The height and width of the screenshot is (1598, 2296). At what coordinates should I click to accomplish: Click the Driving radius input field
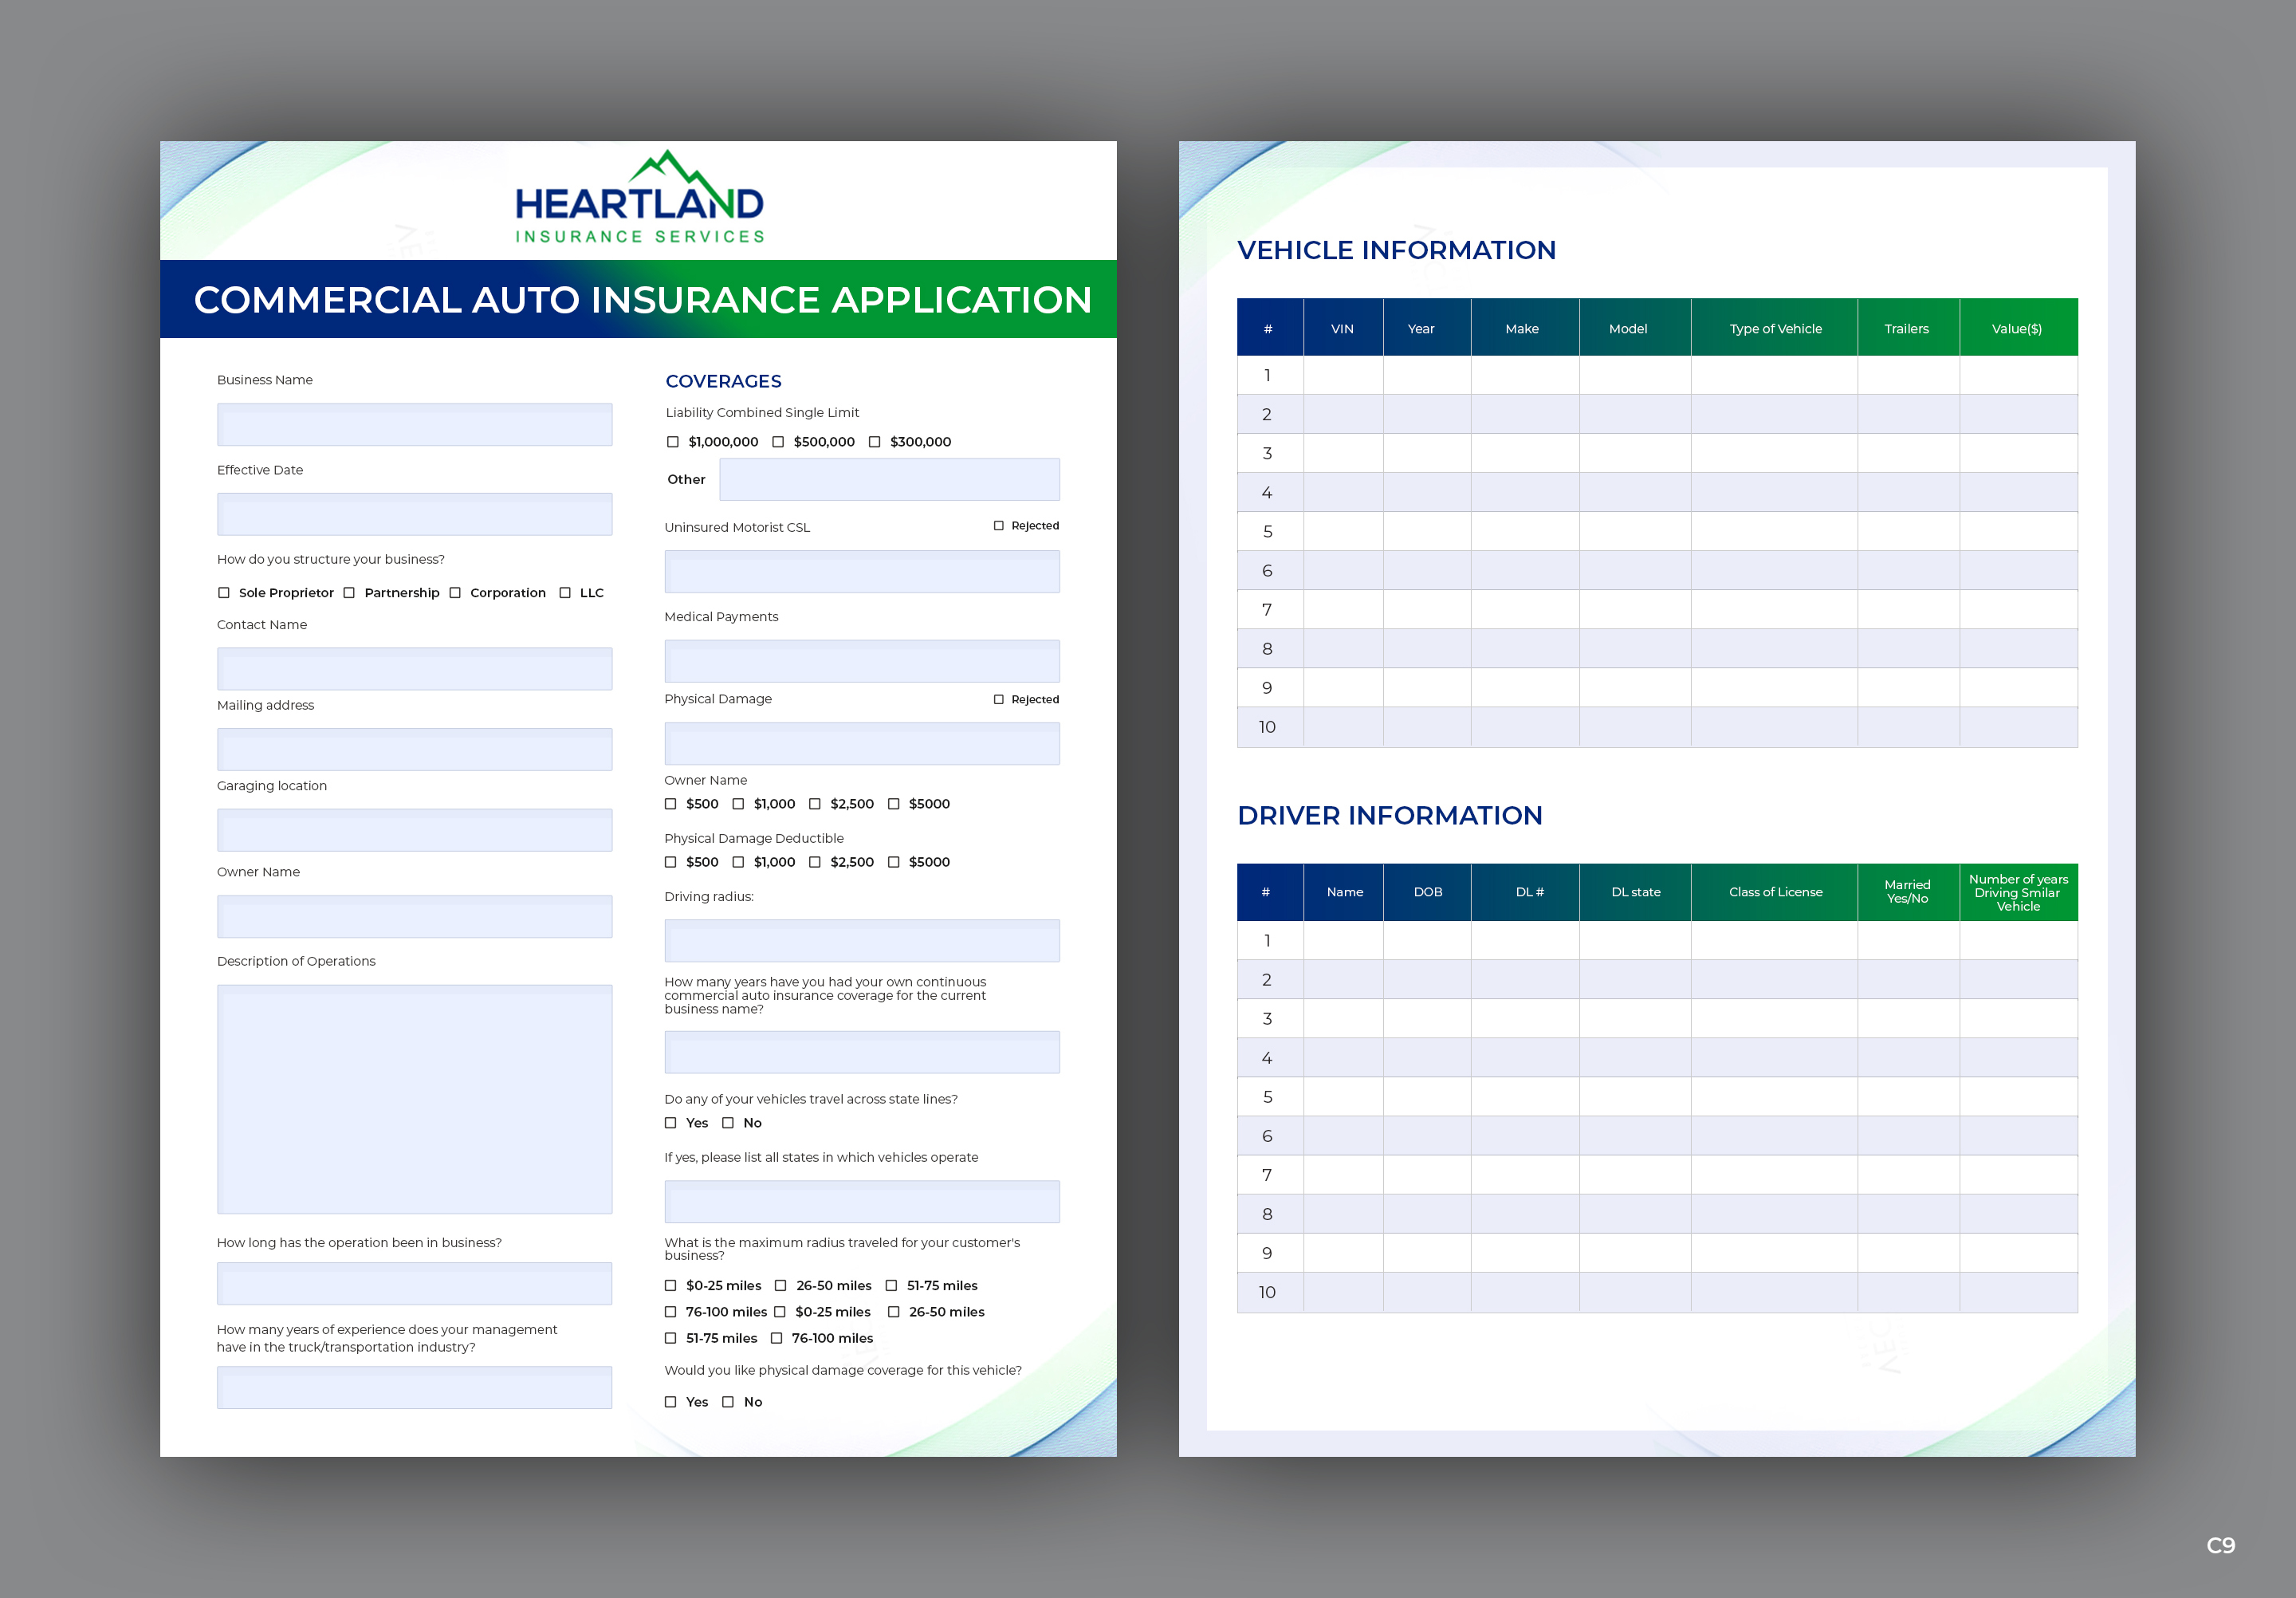pos(861,941)
